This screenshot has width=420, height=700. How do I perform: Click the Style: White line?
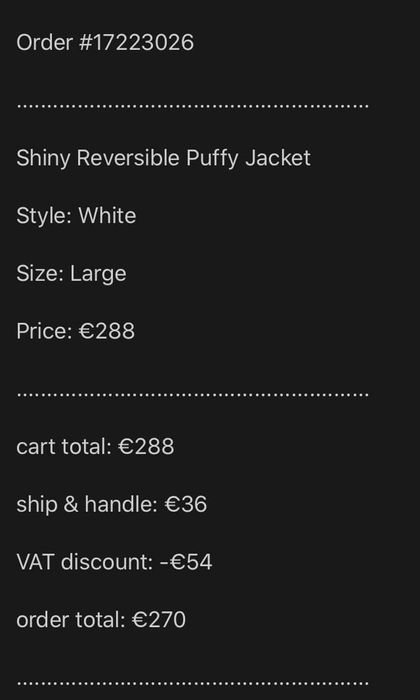coord(76,217)
